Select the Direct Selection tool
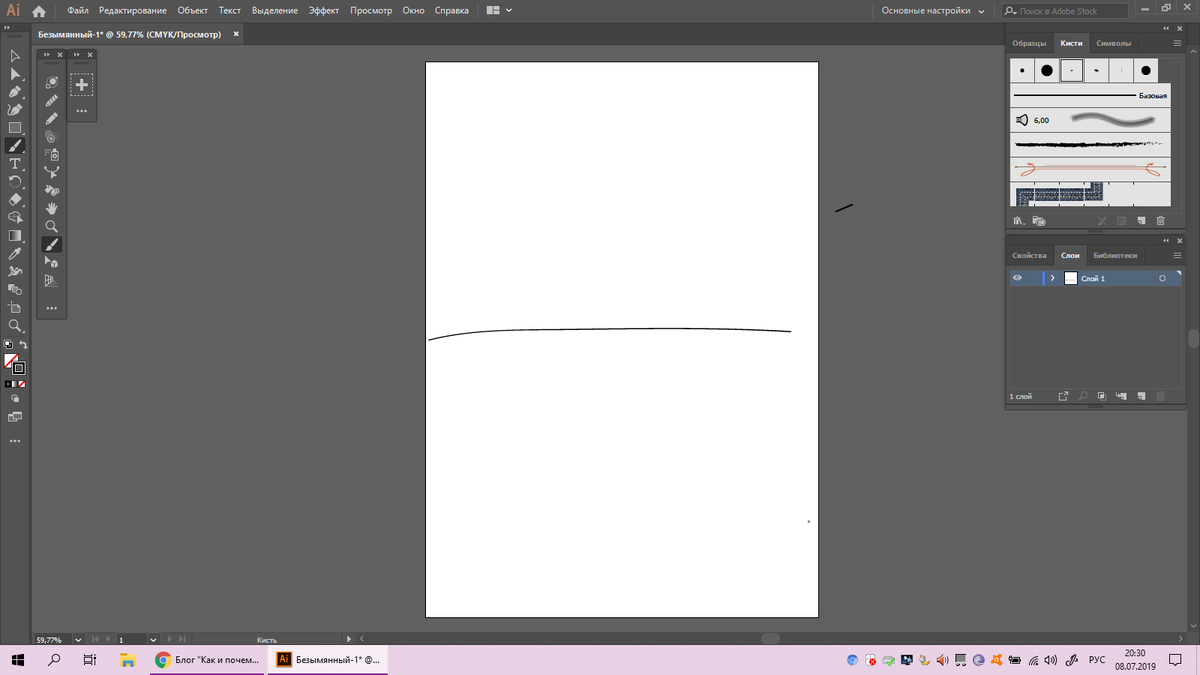Viewport: 1200px width, 675px height. pyautogui.click(x=15, y=74)
